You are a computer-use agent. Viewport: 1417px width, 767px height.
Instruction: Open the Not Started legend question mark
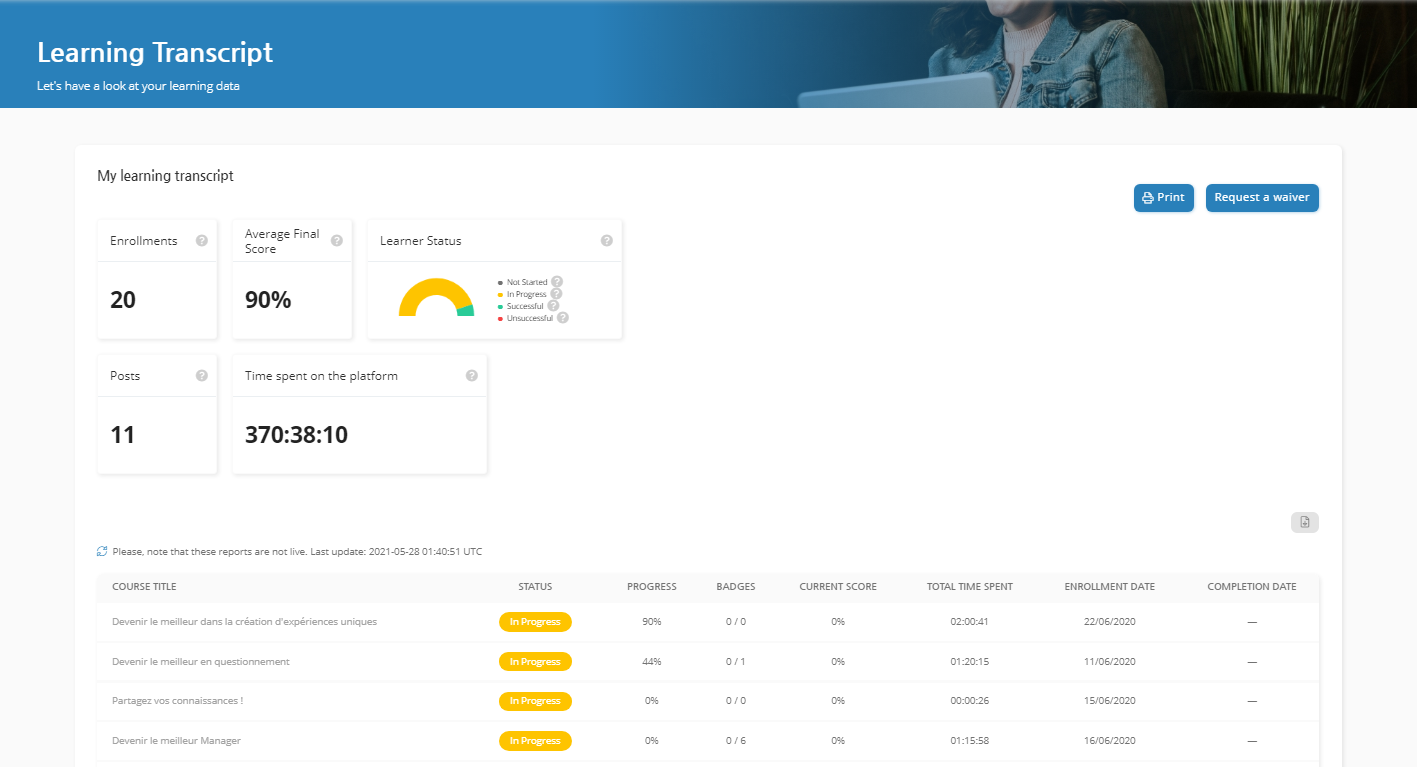tap(558, 282)
